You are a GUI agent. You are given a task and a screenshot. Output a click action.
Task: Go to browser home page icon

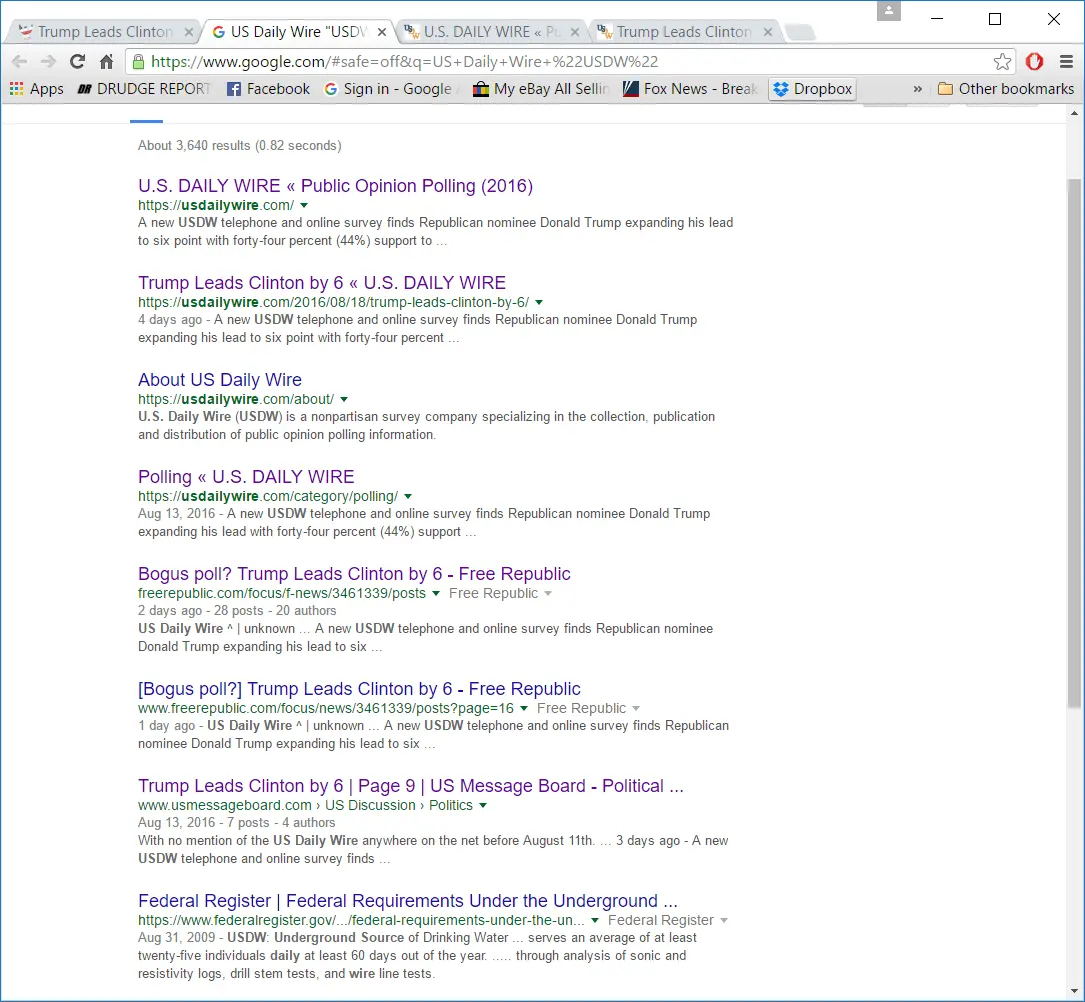click(106, 62)
